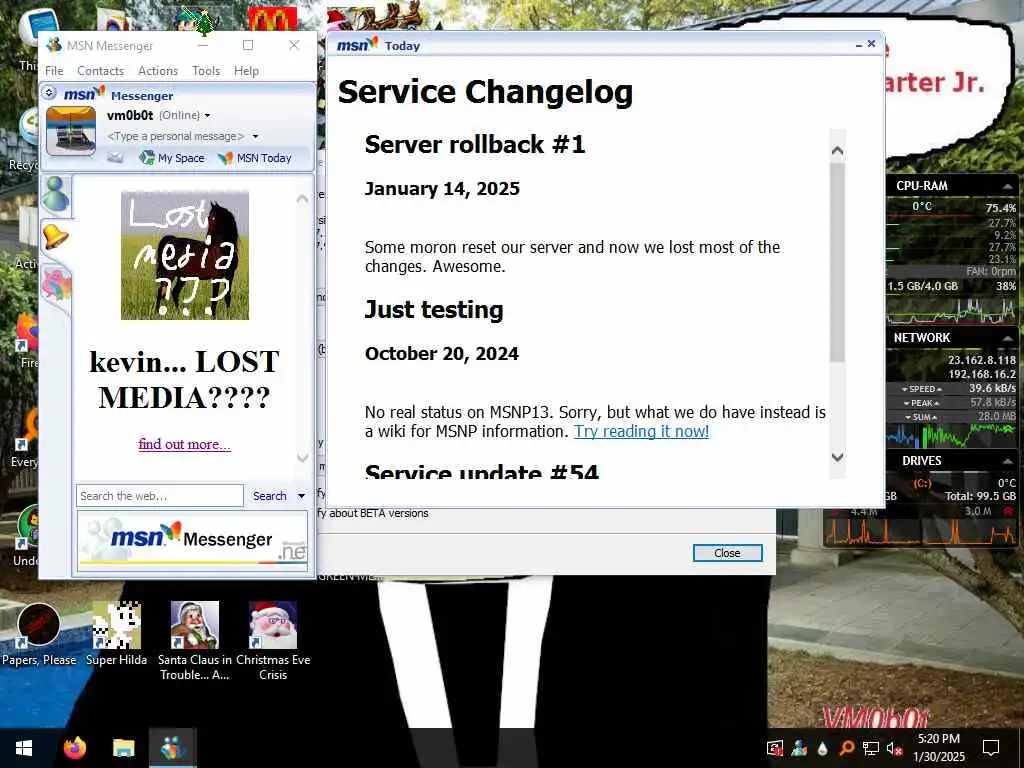Click the PEAK toggle in network gadget
The image size is (1024, 768).
pyautogui.click(x=921, y=403)
